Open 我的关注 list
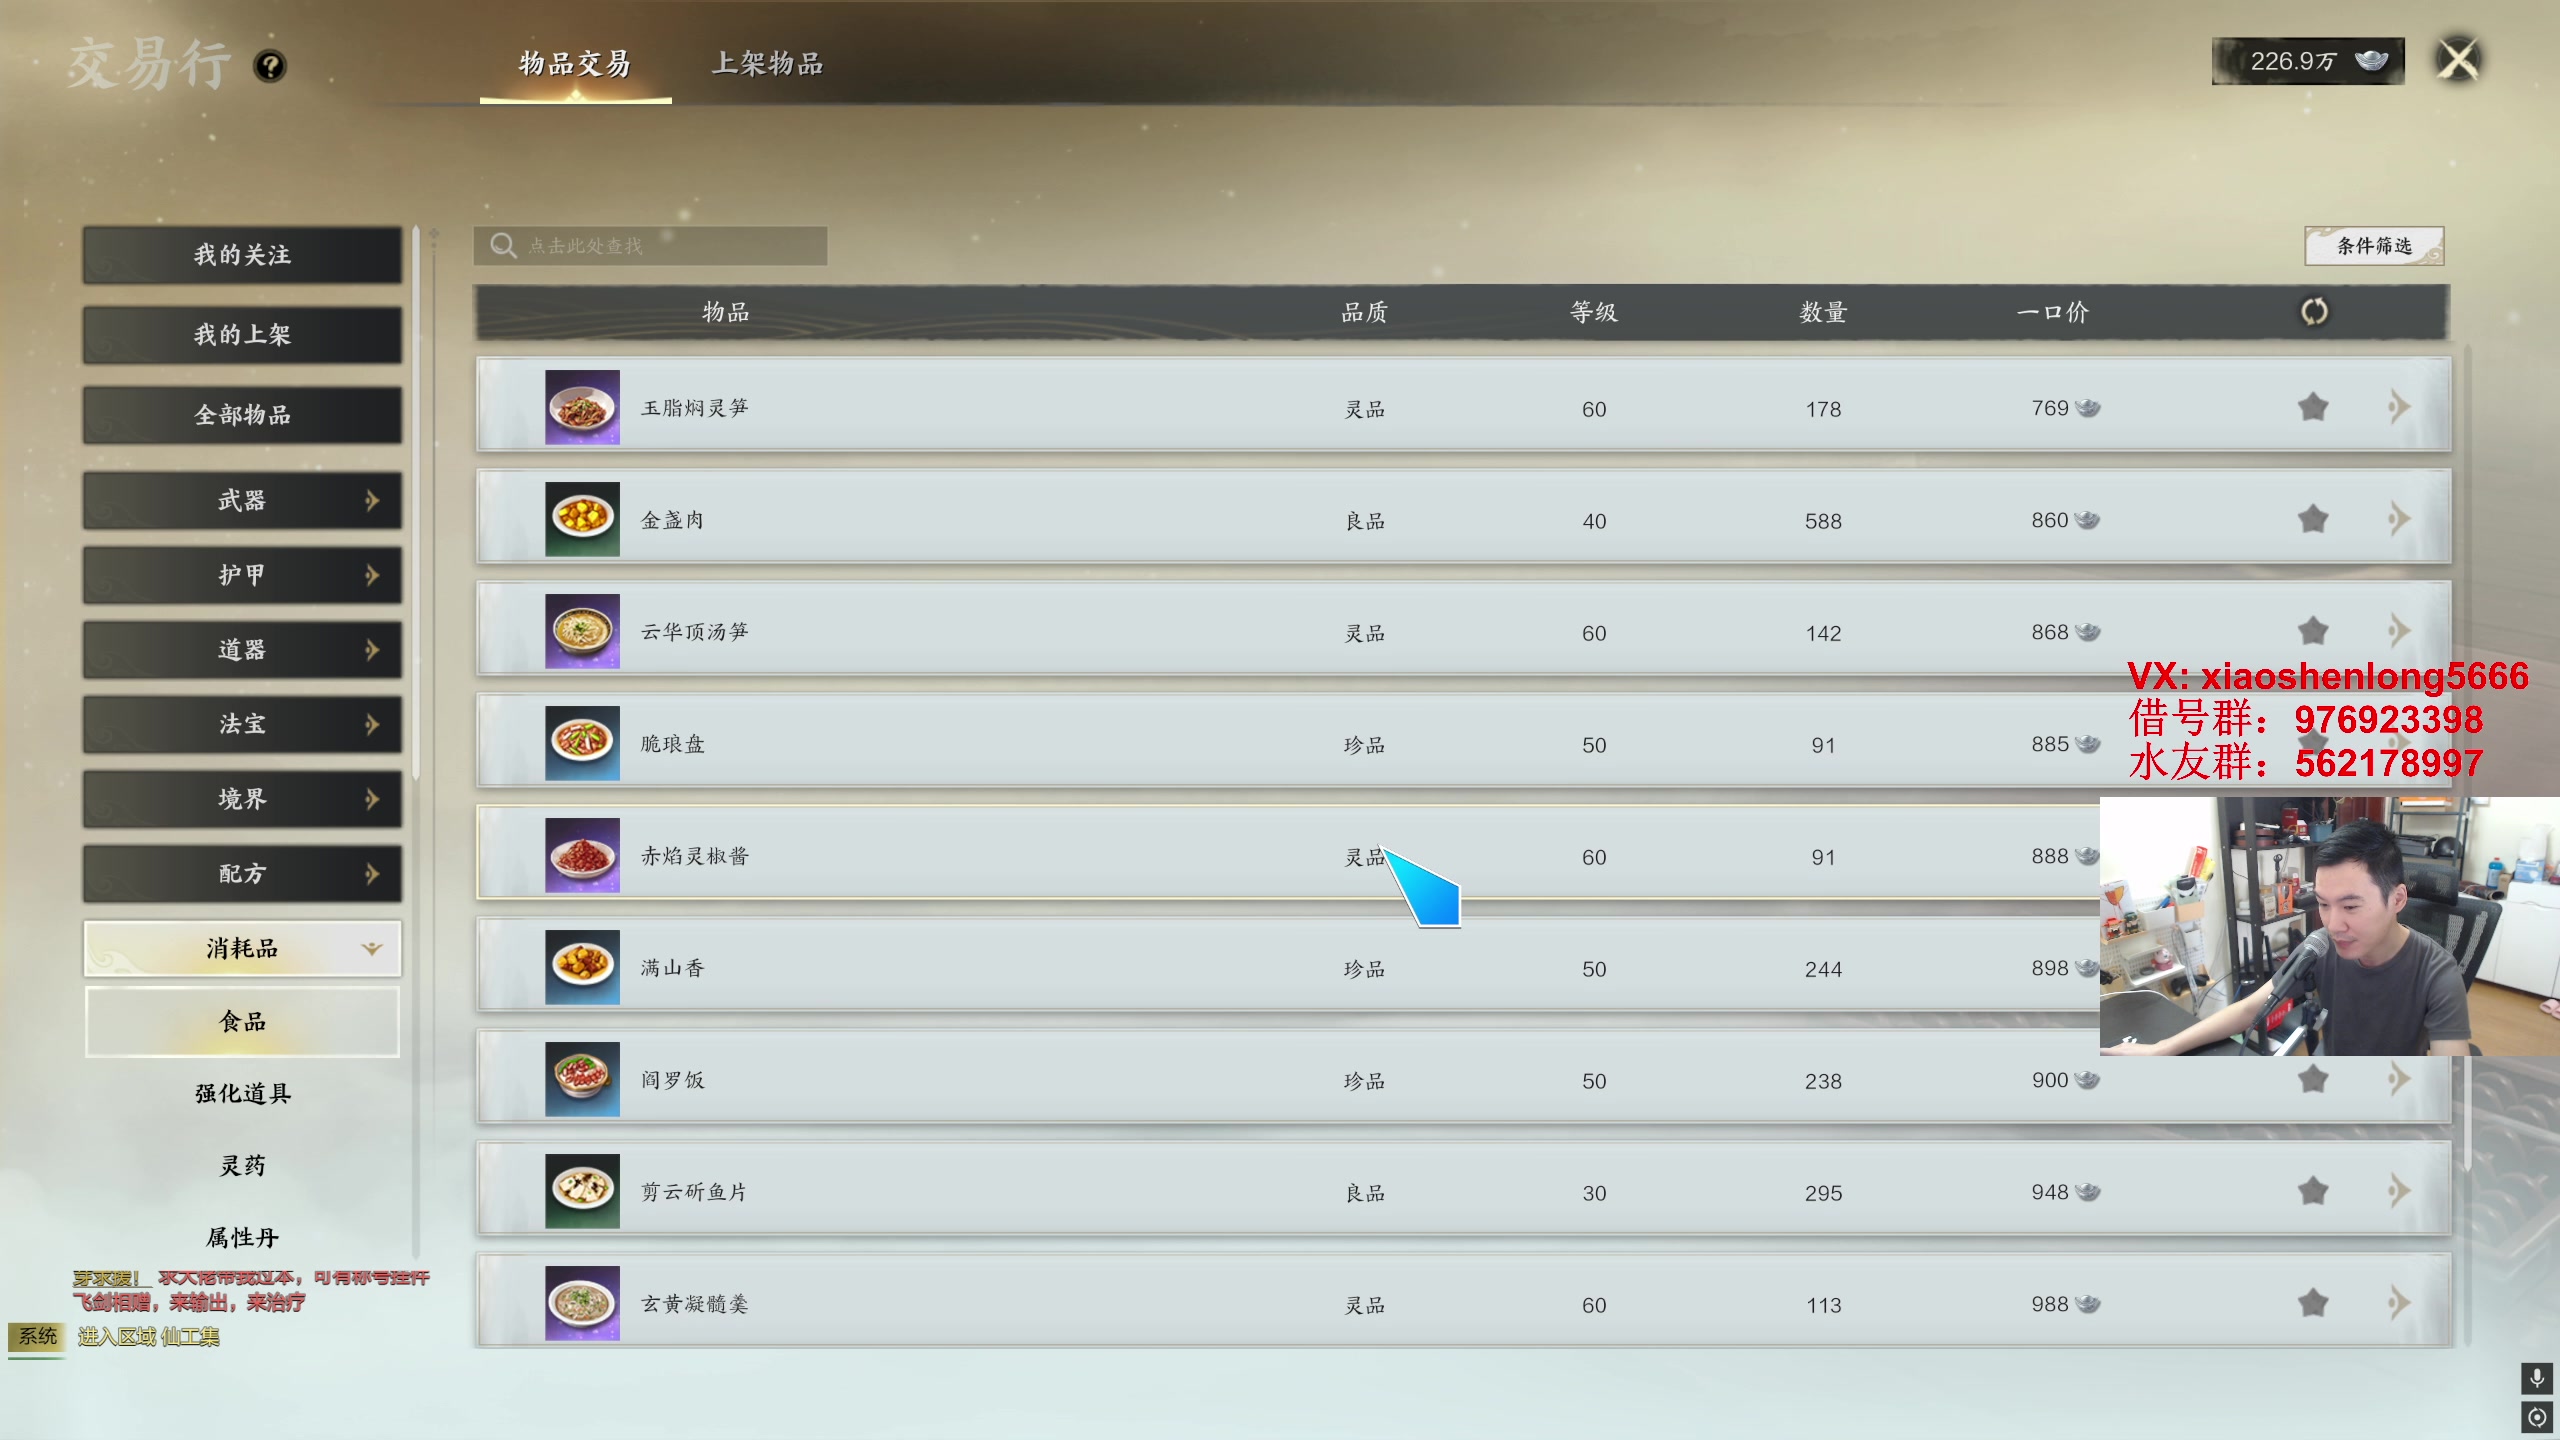 (x=242, y=255)
